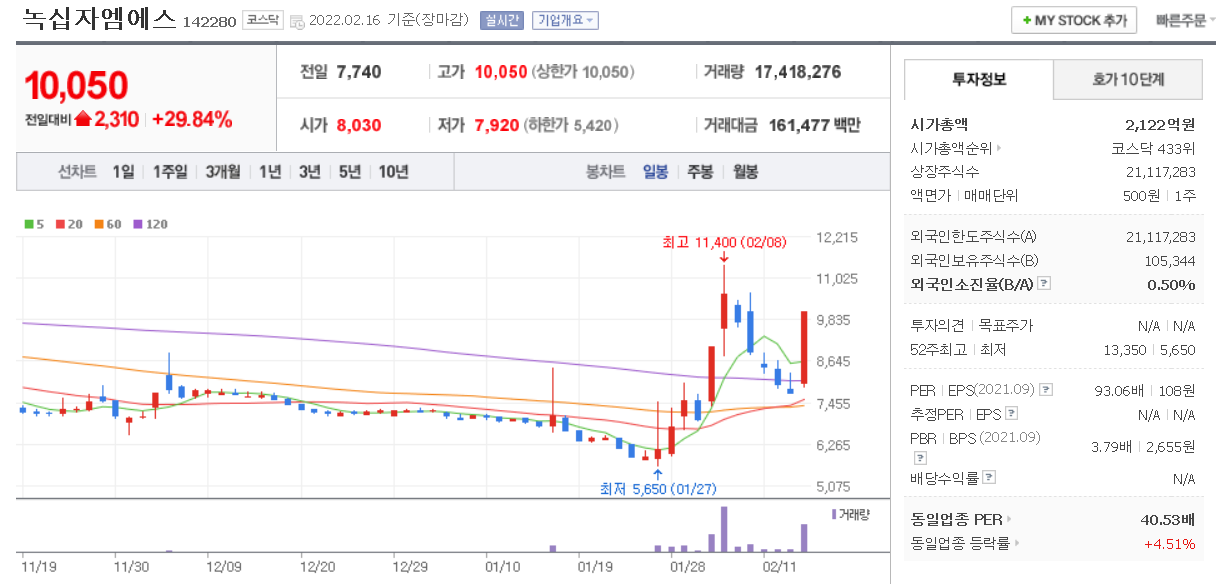The image size is (1227, 584).
Task: Expand the 빠른주문 dropdown
Action: [1187, 20]
